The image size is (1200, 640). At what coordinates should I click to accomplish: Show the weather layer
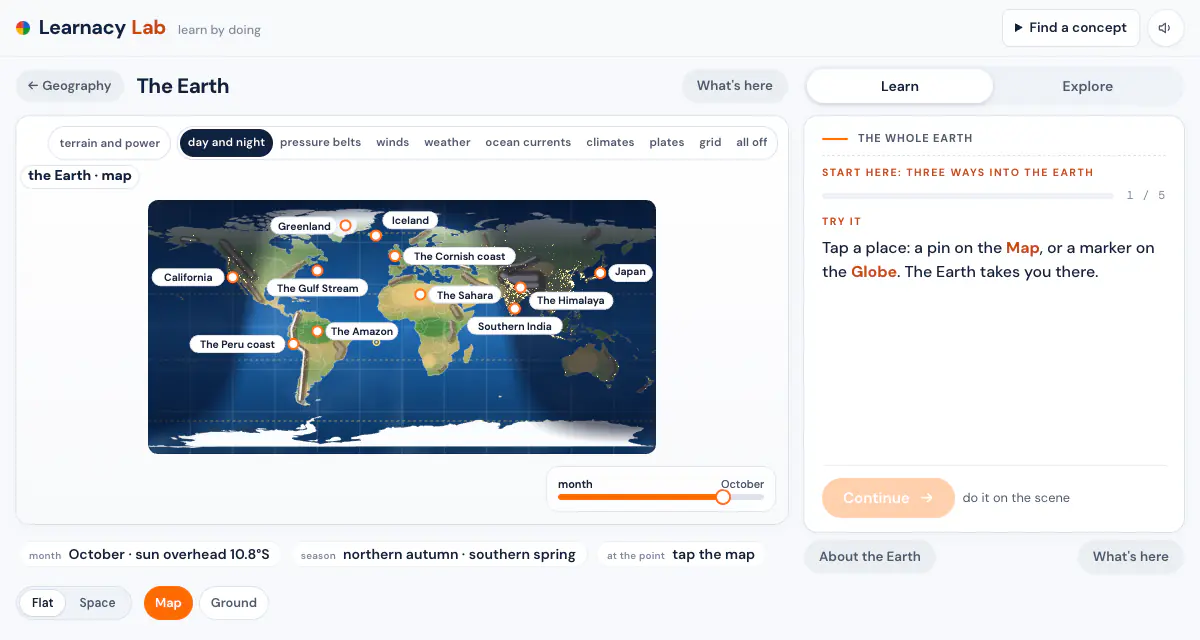(x=447, y=142)
